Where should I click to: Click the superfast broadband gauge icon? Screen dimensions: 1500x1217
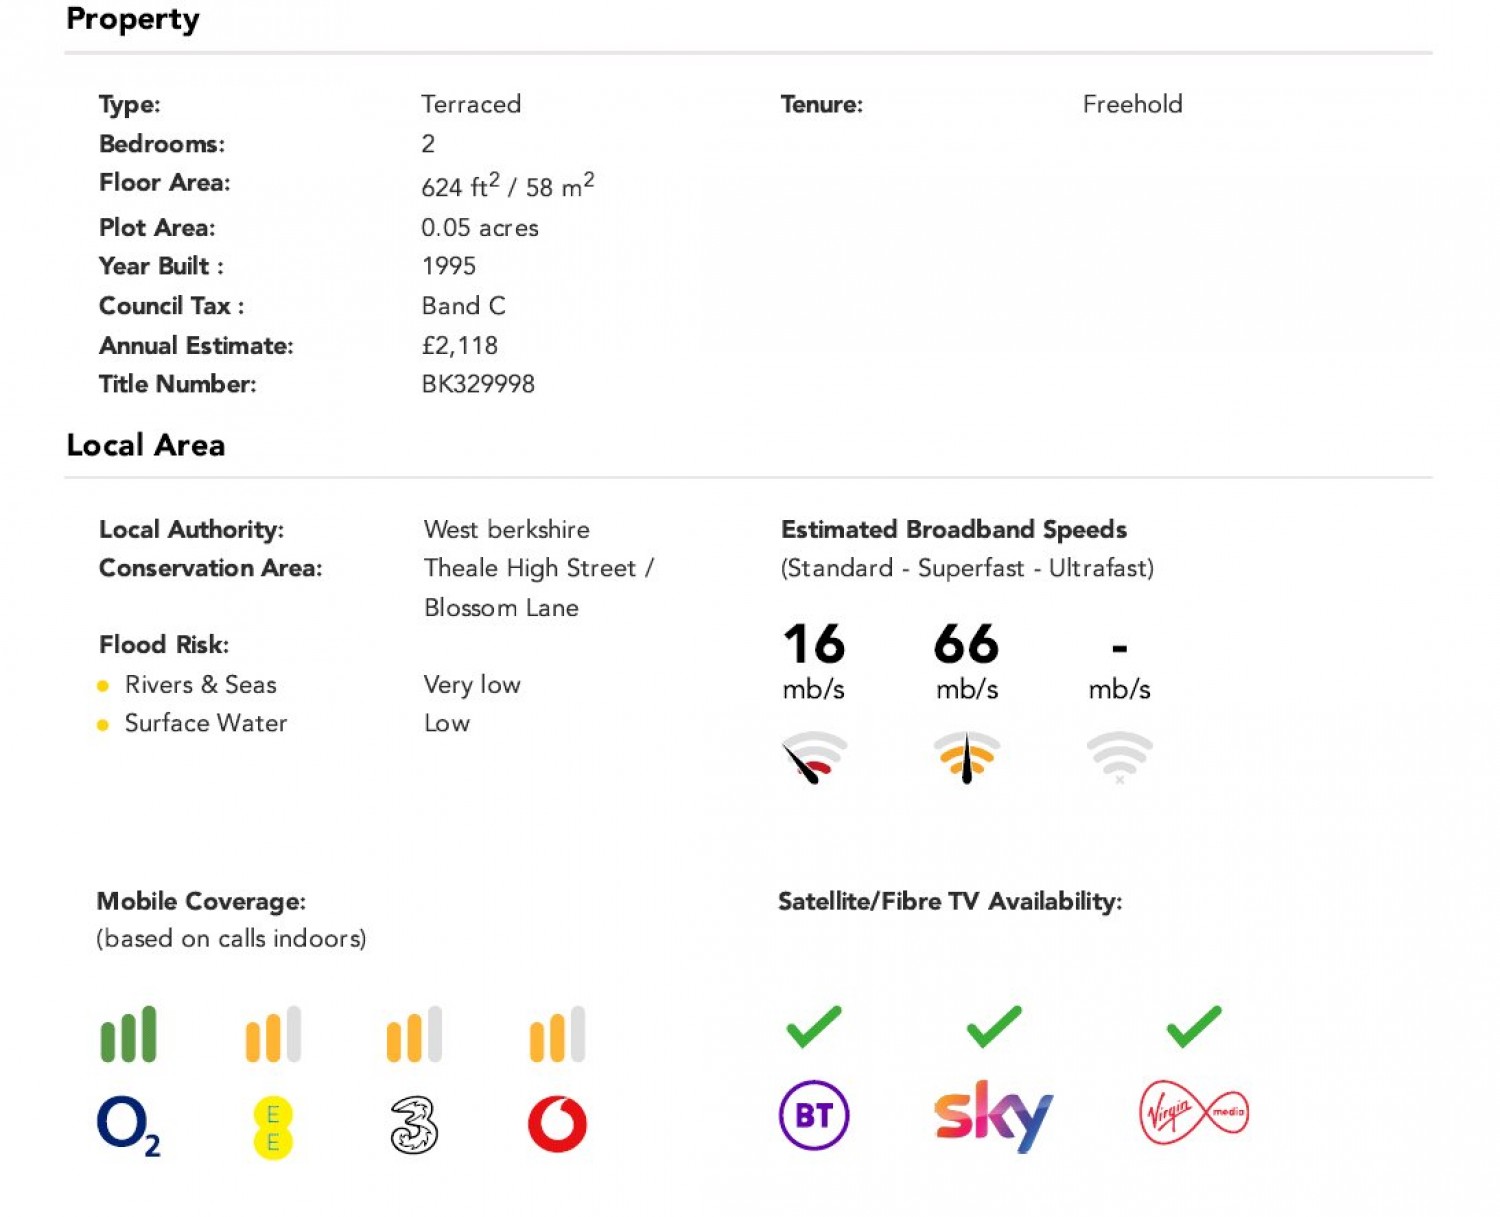point(967,758)
